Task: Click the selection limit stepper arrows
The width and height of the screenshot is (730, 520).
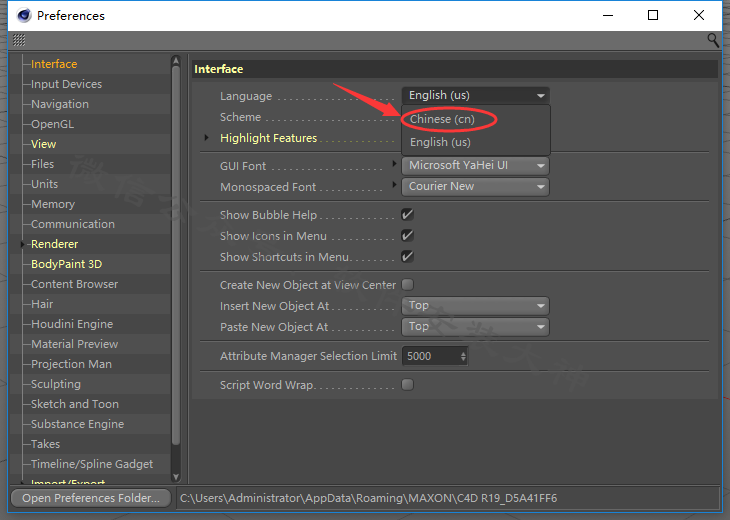Action: coord(463,356)
